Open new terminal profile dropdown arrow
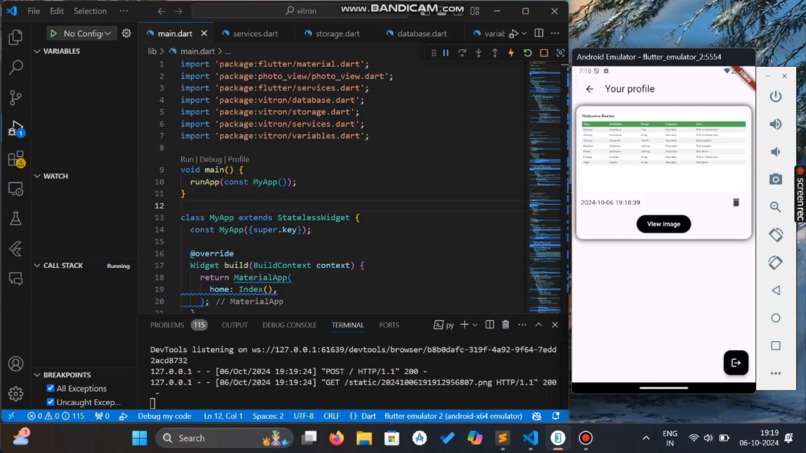 point(475,325)
